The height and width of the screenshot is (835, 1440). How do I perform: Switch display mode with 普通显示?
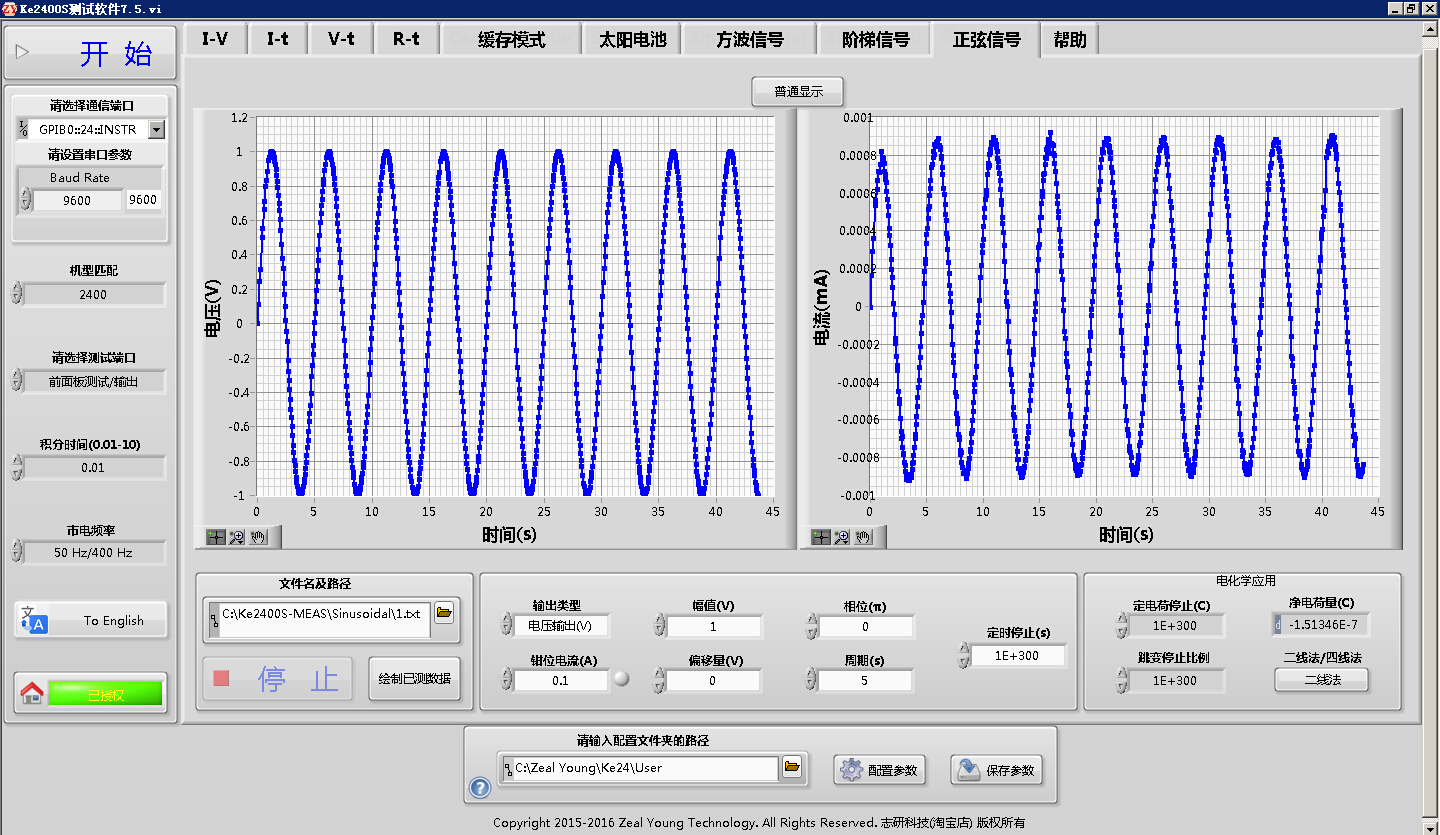(798, 91)
